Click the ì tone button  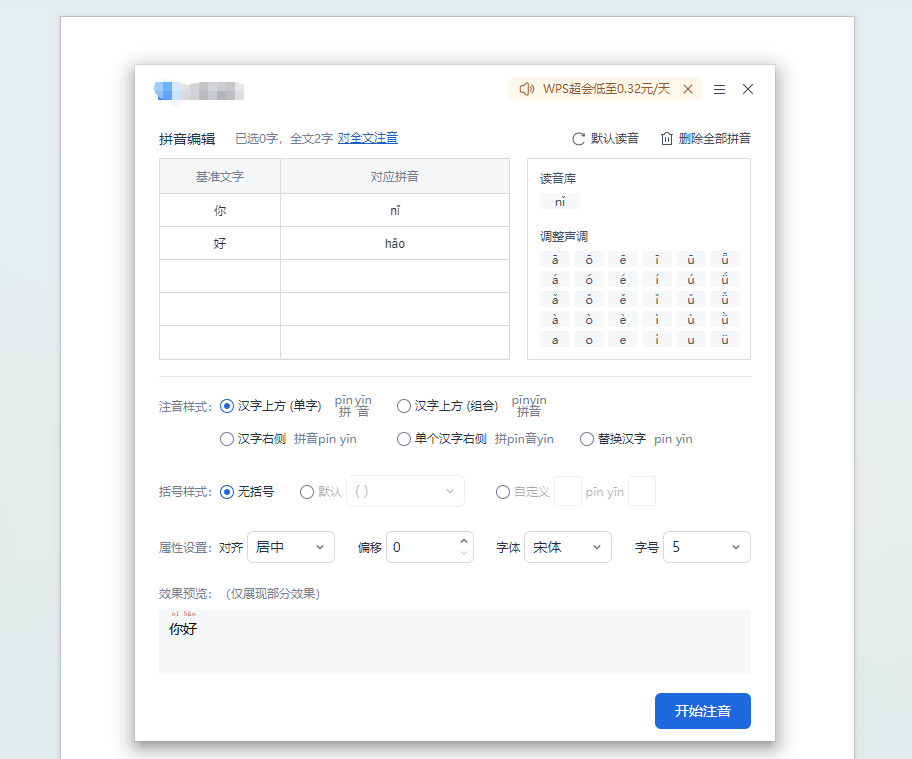pos(657,319)
